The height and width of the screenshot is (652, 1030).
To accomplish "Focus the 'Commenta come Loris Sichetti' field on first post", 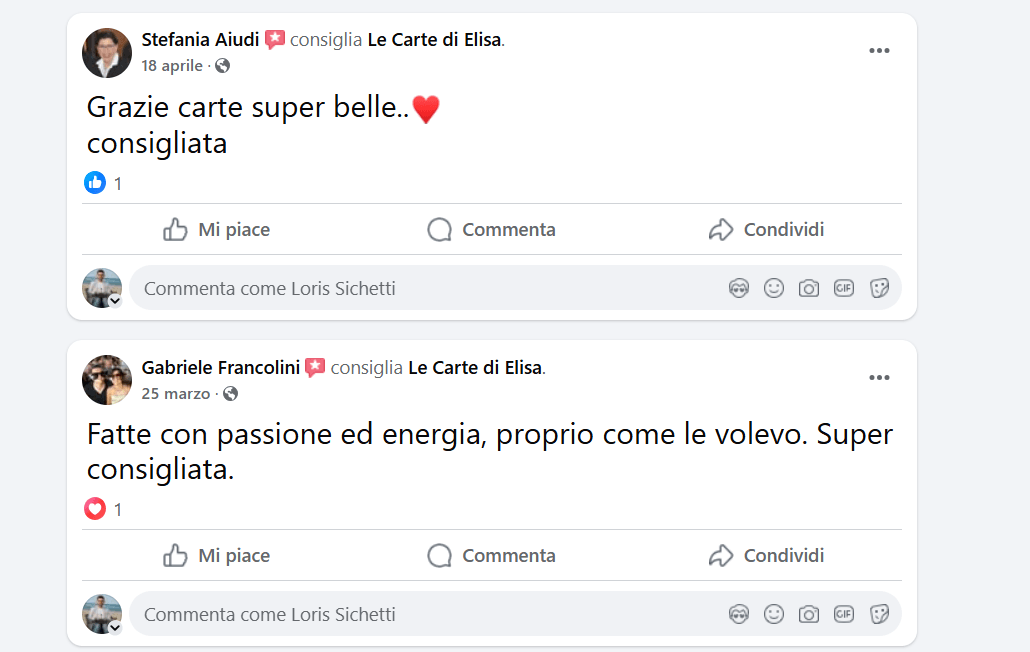I will point(427,288).
